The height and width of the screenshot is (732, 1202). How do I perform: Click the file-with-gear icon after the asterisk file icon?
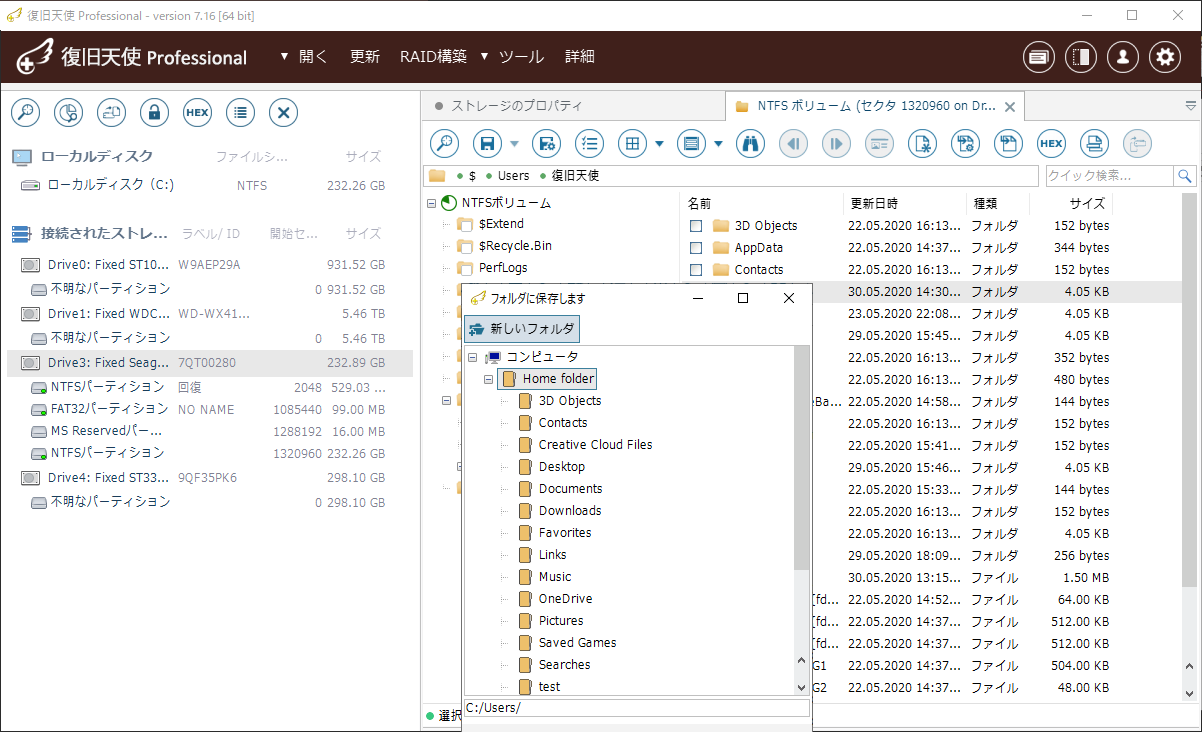pyautogui.click(x=965, y=144)
